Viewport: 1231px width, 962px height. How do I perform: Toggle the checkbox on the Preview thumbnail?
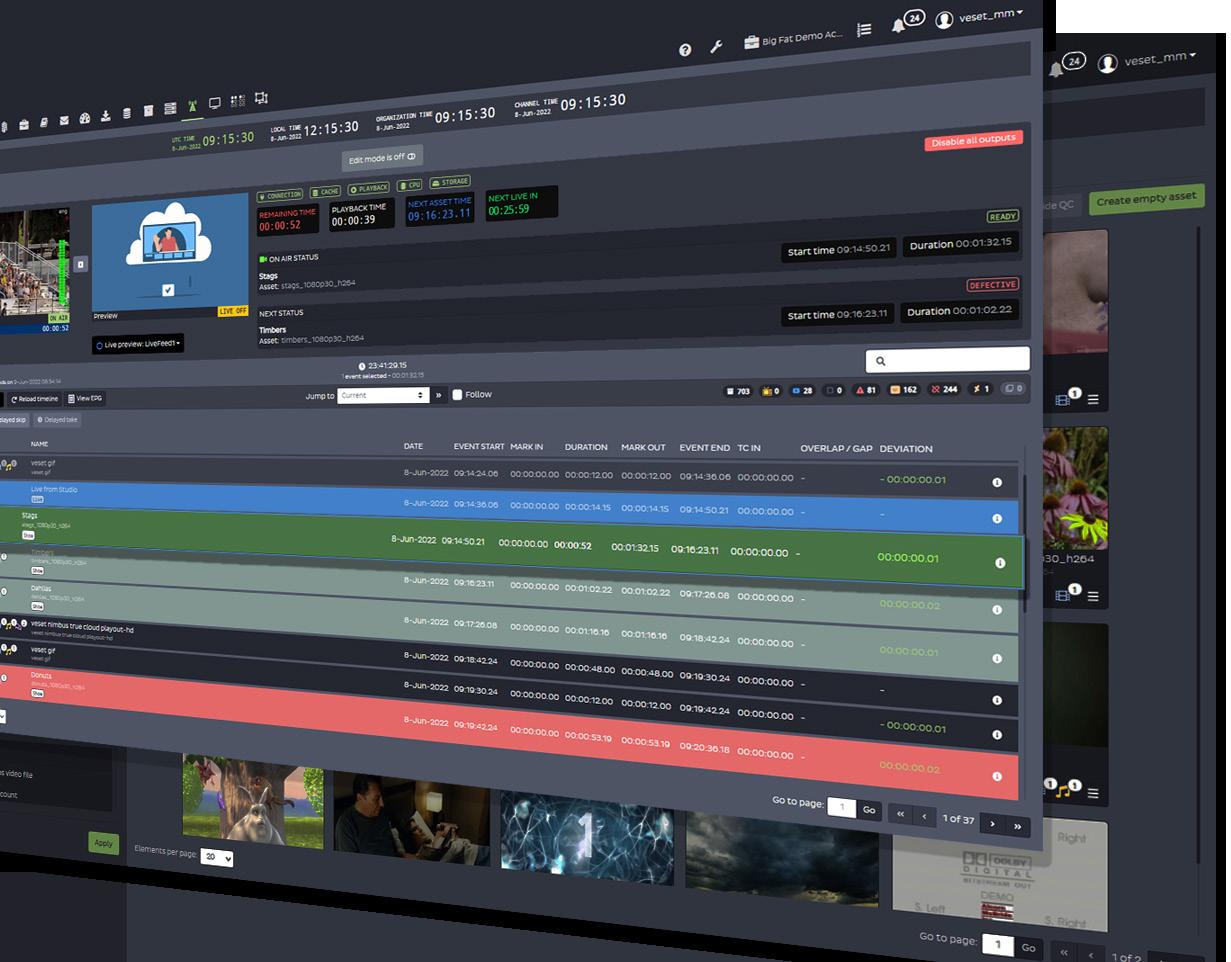coord(168,290)
